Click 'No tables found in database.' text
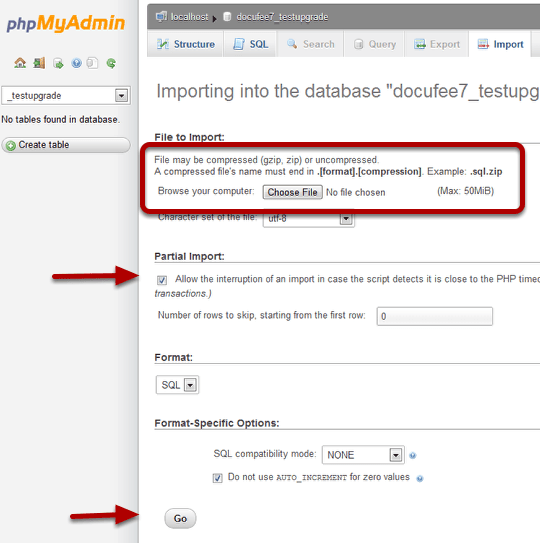The width and height of the screenshot is (540, 543). (61, 119)
